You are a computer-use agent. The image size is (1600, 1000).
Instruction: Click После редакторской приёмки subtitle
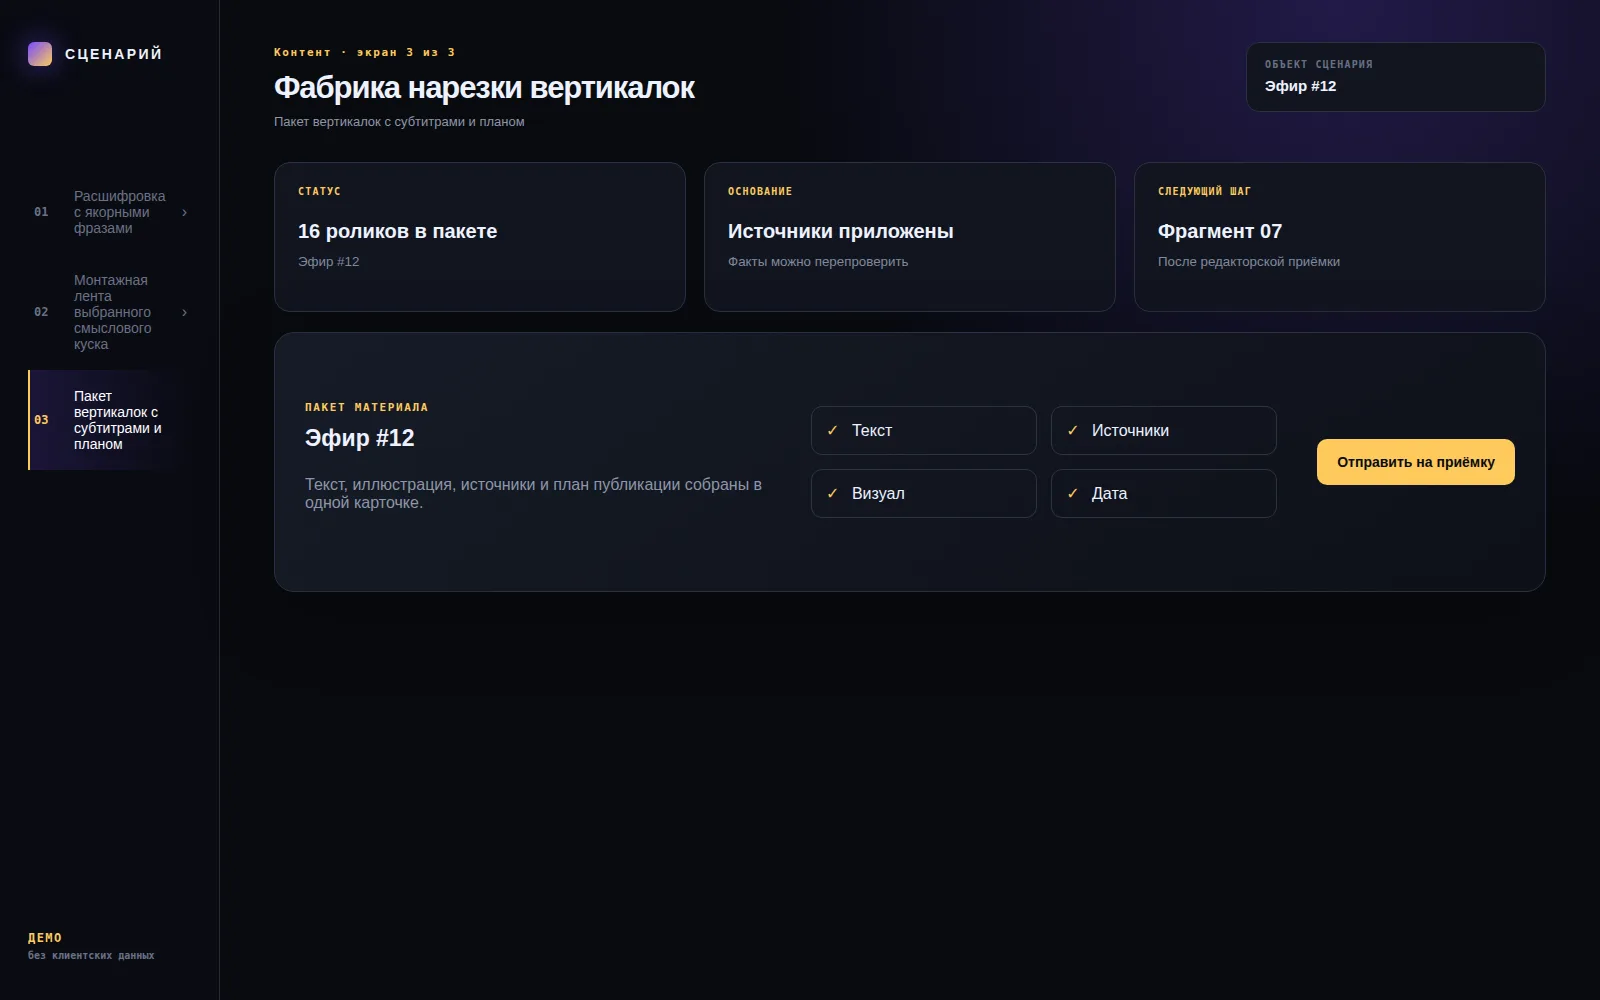pyautogui.click(x=1249, y=262)
